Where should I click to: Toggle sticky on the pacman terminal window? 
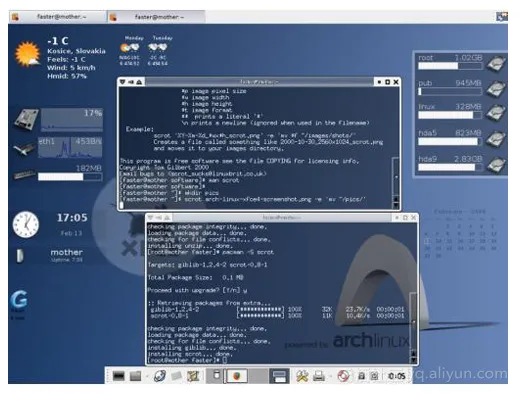pos(159,218)
